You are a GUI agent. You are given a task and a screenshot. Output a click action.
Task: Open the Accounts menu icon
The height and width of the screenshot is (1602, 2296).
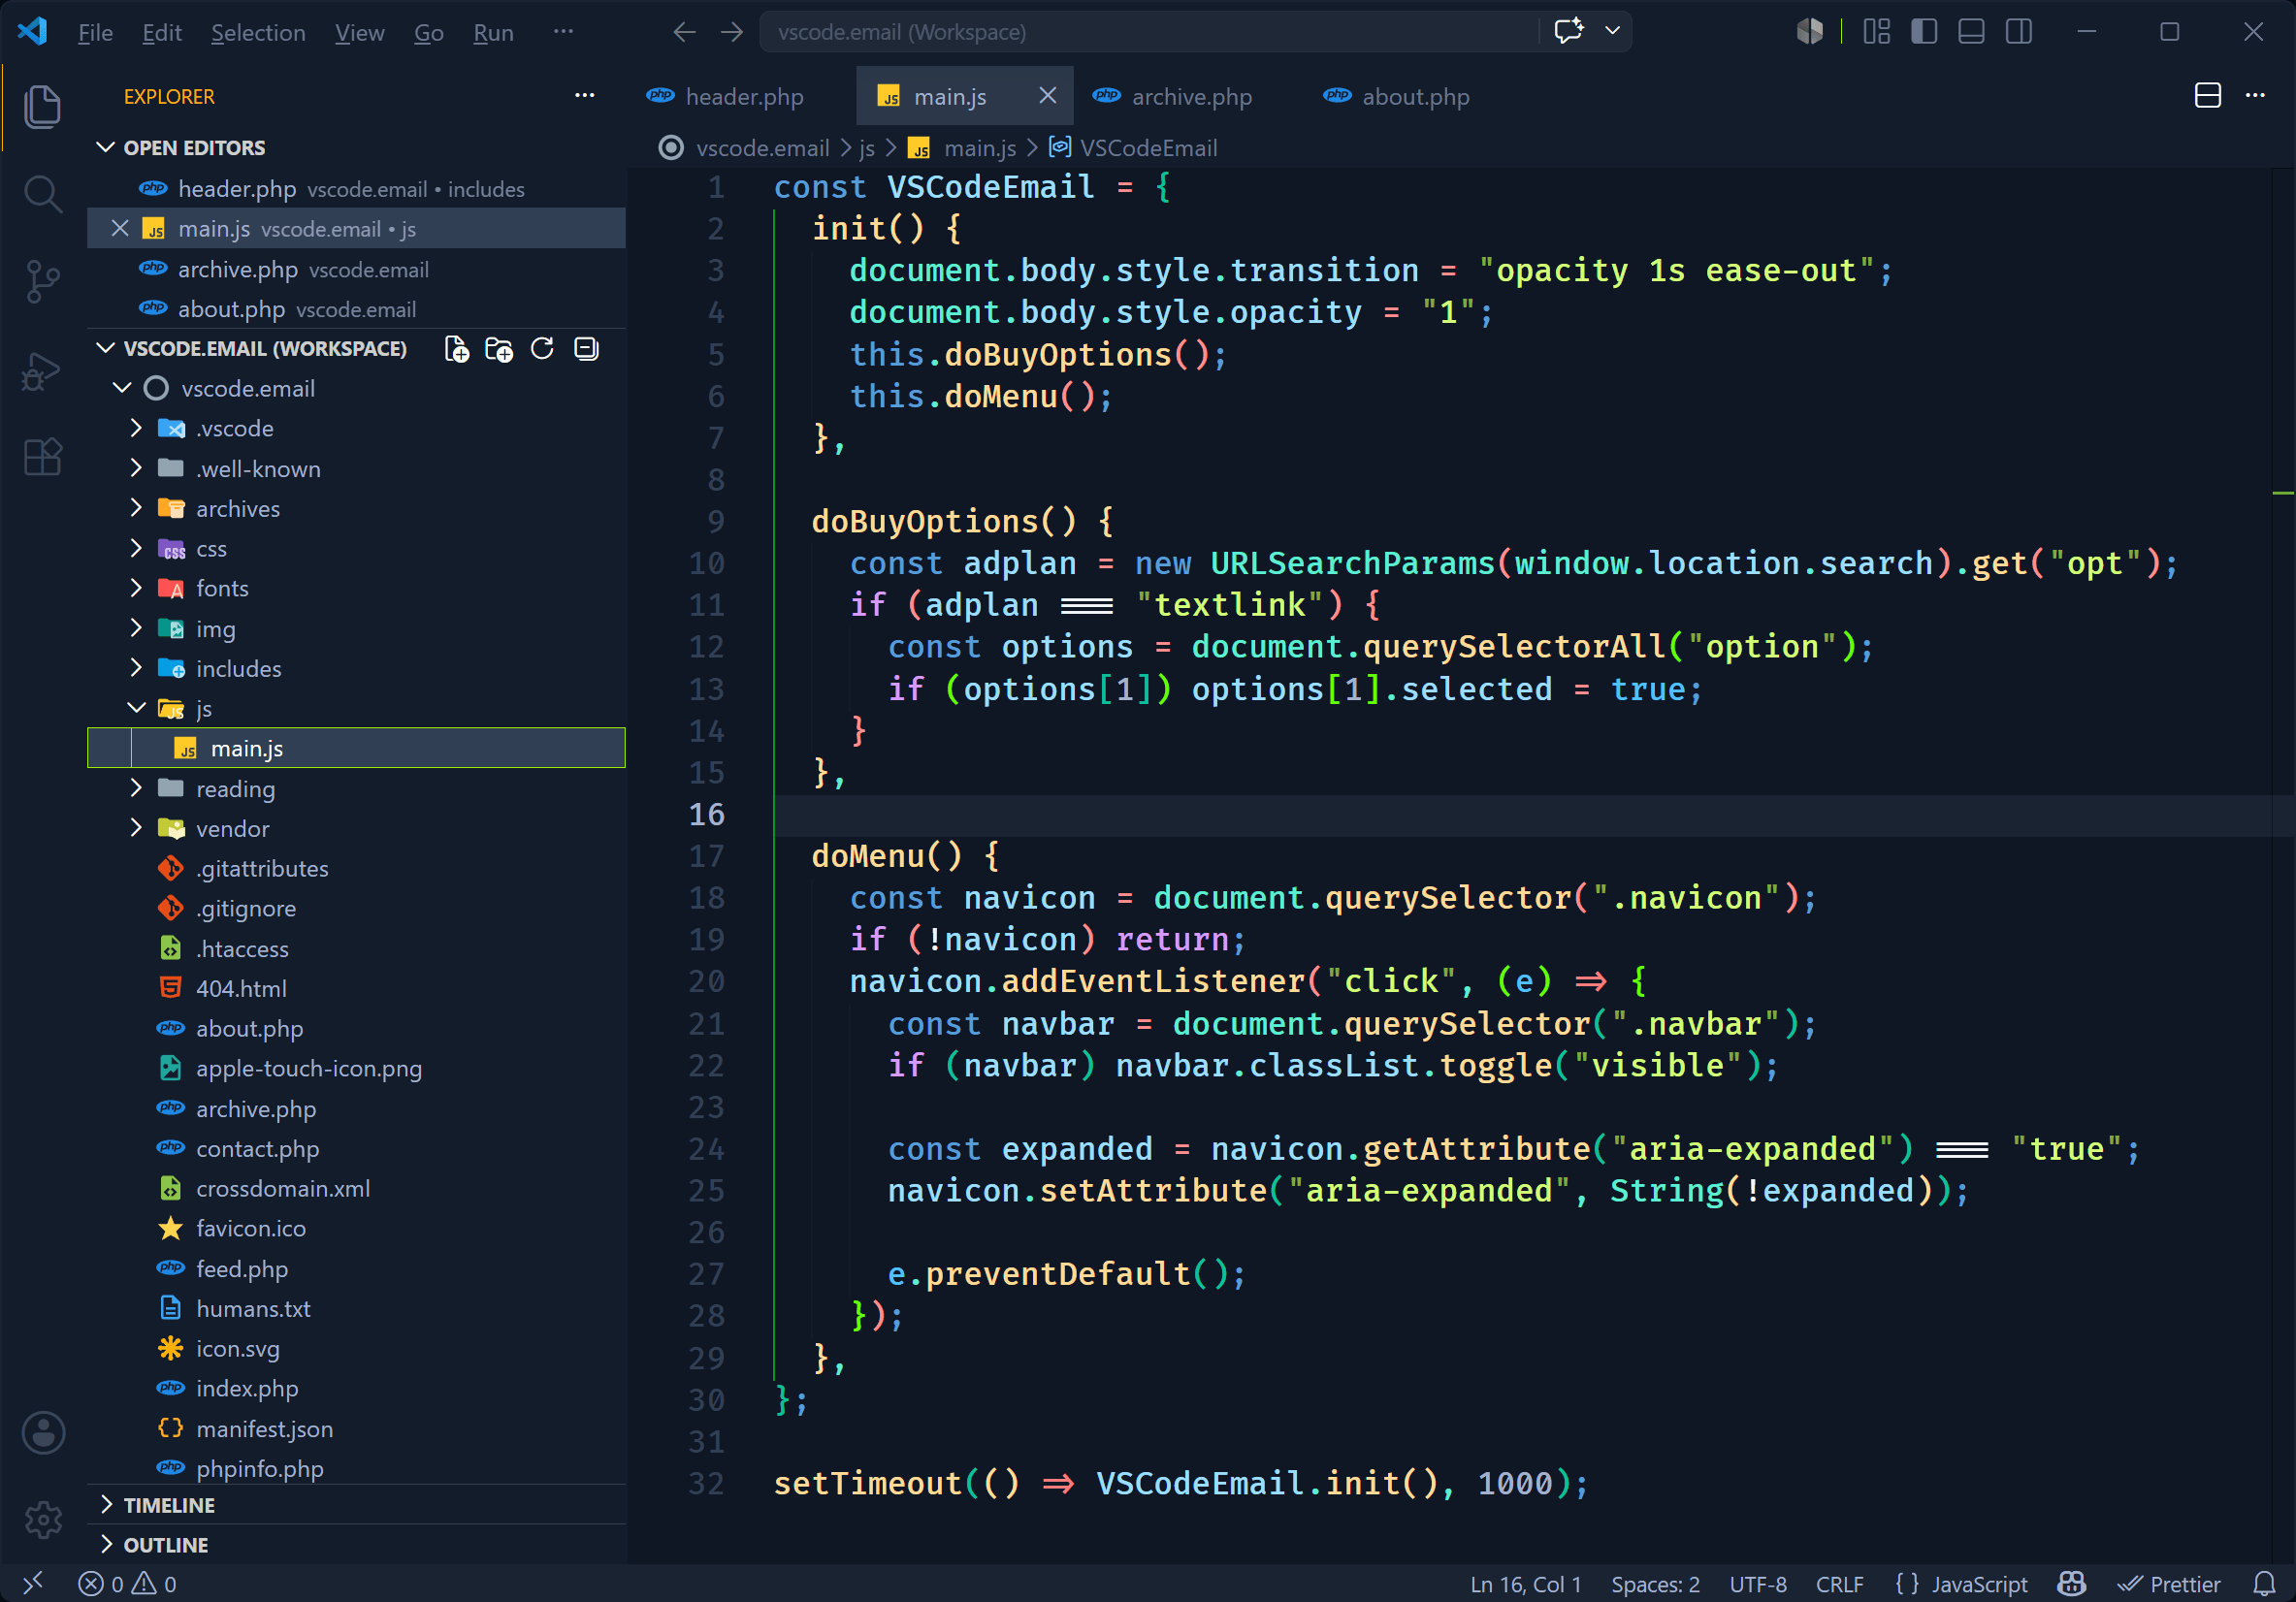click(43, 1433)
